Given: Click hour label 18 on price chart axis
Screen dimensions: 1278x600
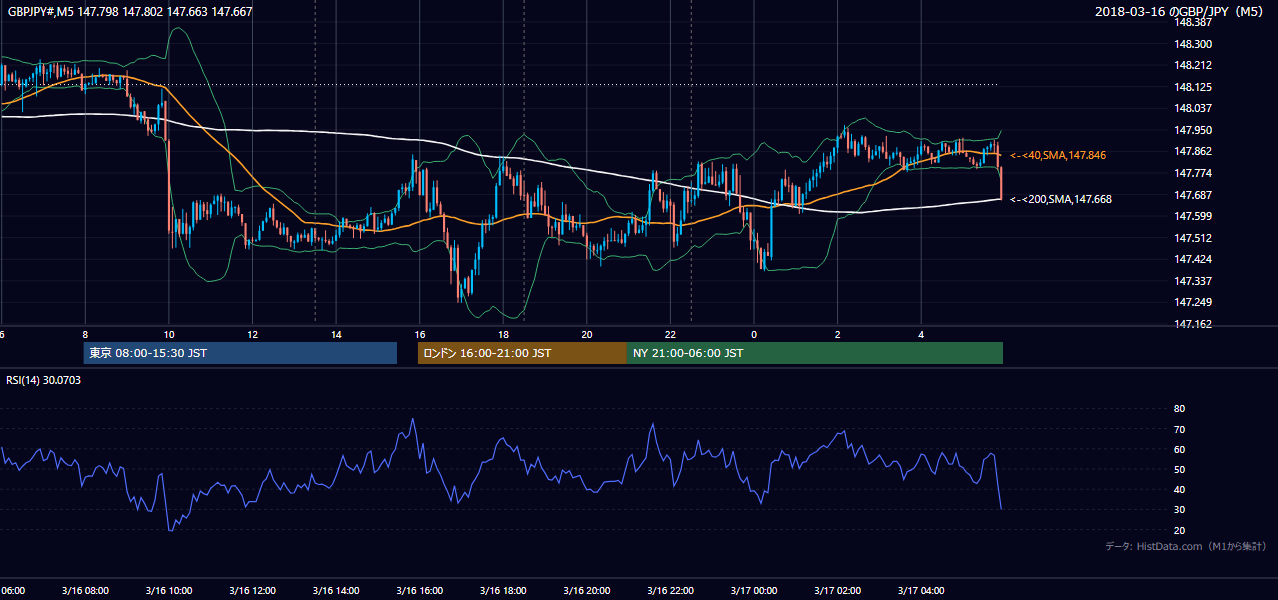Looking at the screenshot, I should pos(504,335).
